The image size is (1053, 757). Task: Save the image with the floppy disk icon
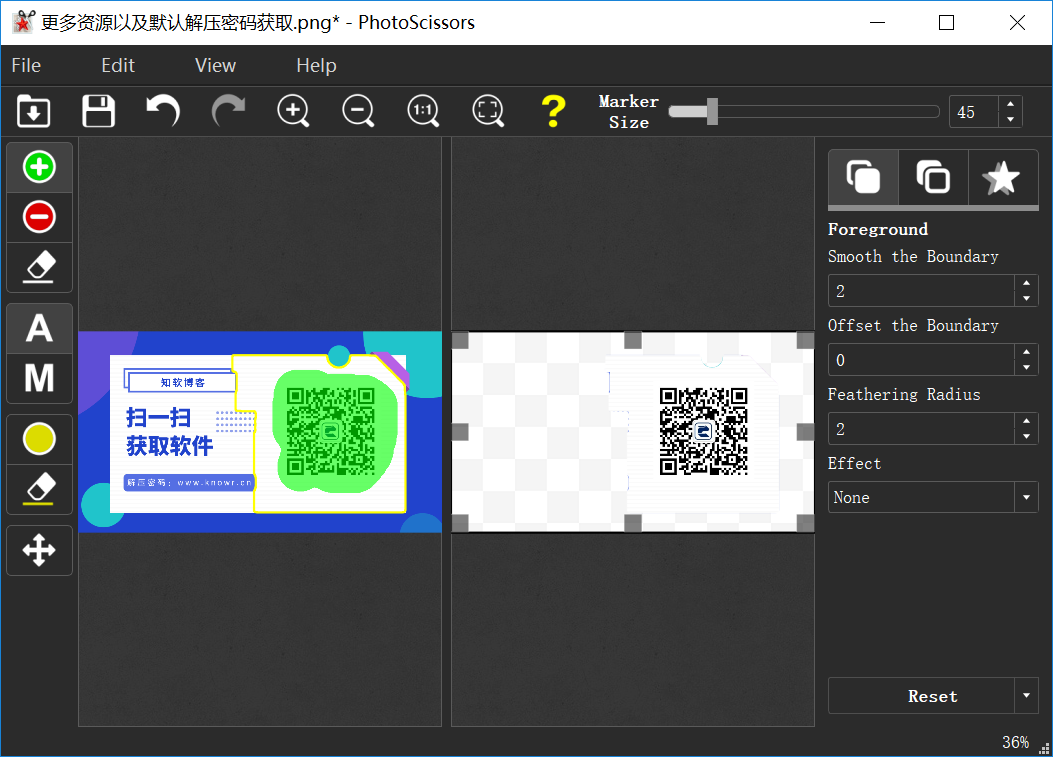pyautogui.click(x=99, y=111)
